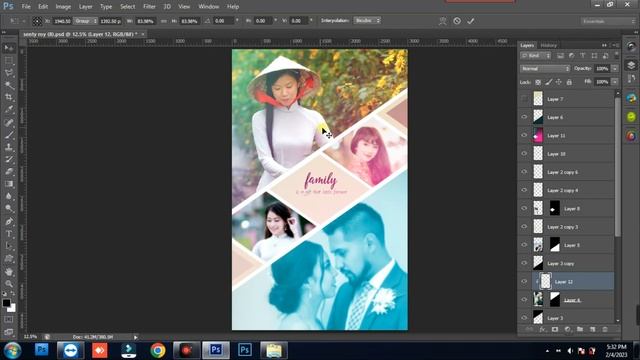Open the layer filter Kind dropdown

coord(536,56)
